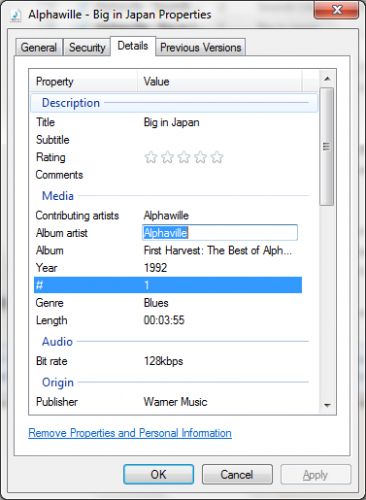Viewport: 366px width, 500px height.
Task: Click the empty Subtitle row
Action: click(x=168, y=140)
